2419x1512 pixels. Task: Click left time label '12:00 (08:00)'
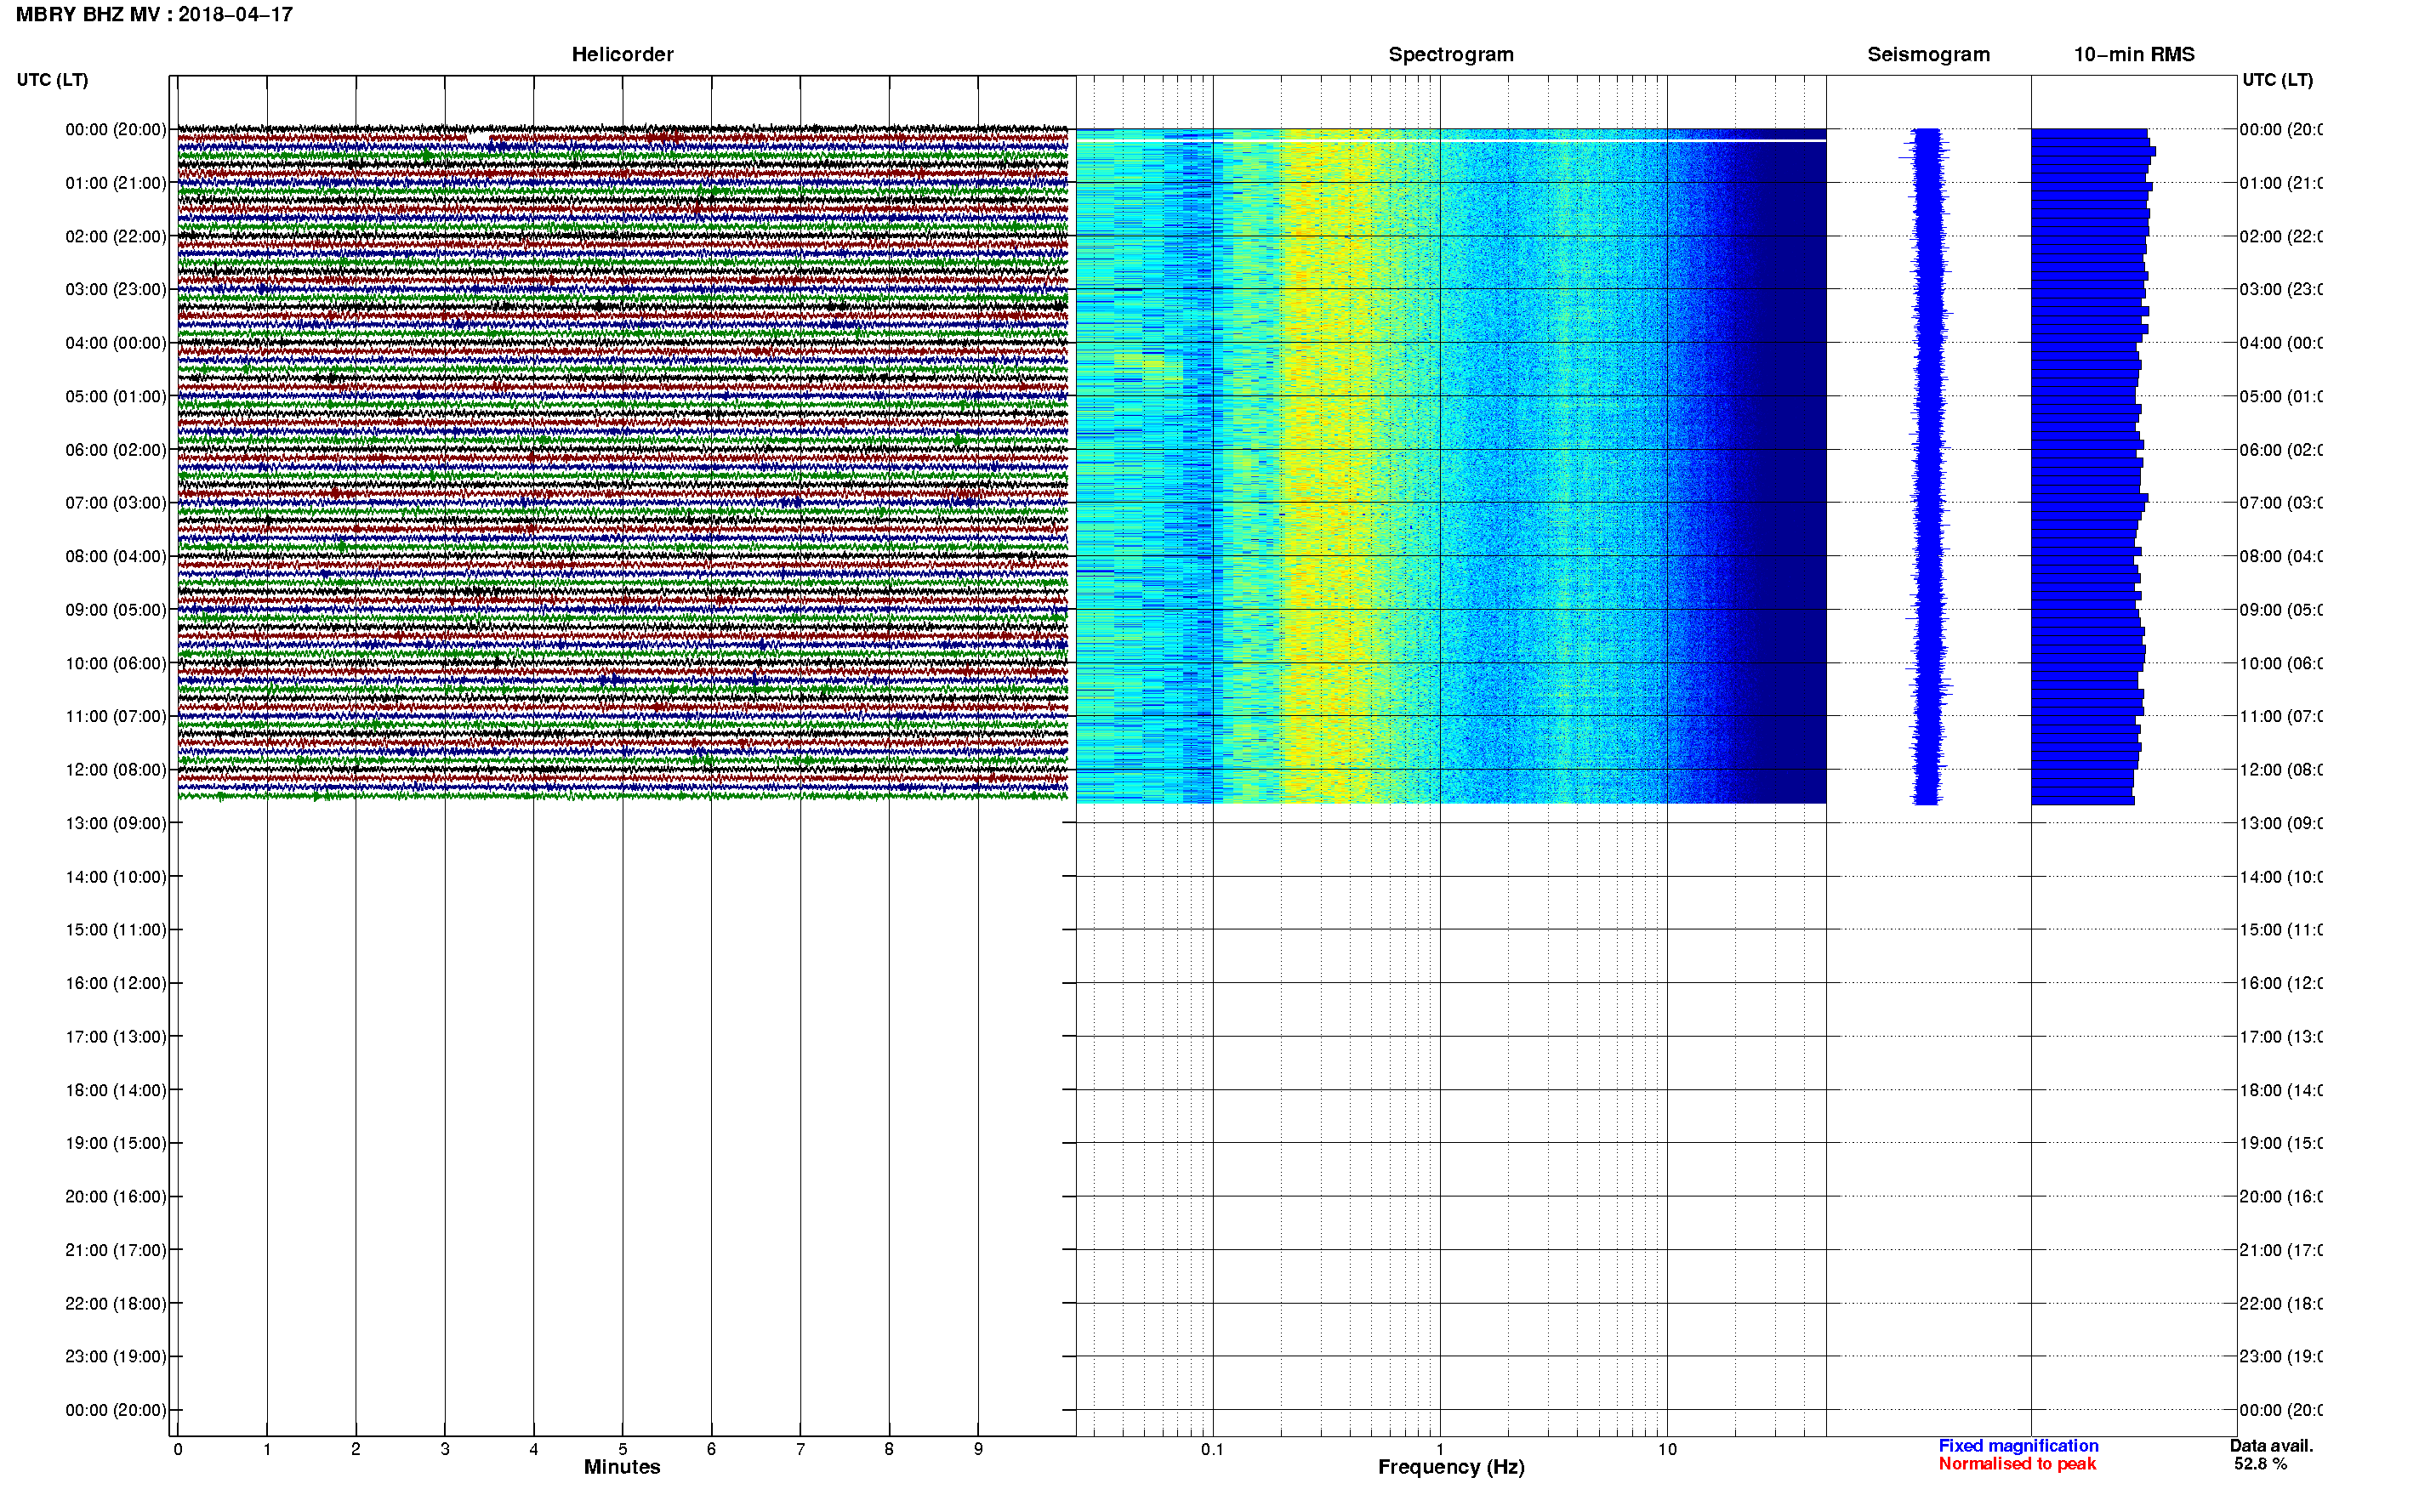click(x=116, y=770)
